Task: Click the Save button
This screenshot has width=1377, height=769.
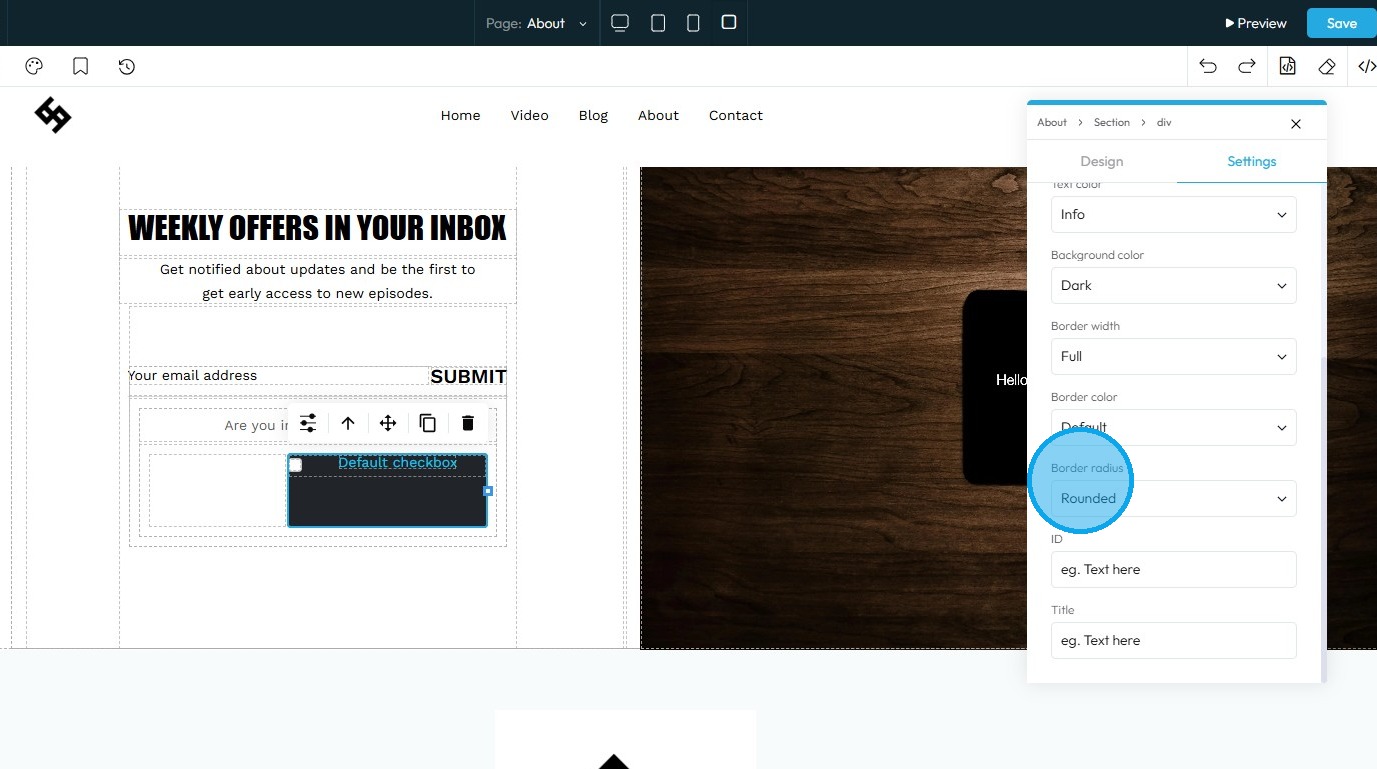Action: (1341, 23)
